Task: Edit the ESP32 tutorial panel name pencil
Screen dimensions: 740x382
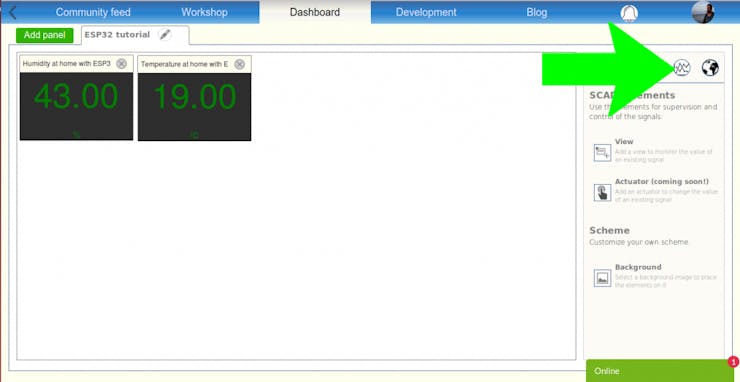Action: click(x=165, y=34)
